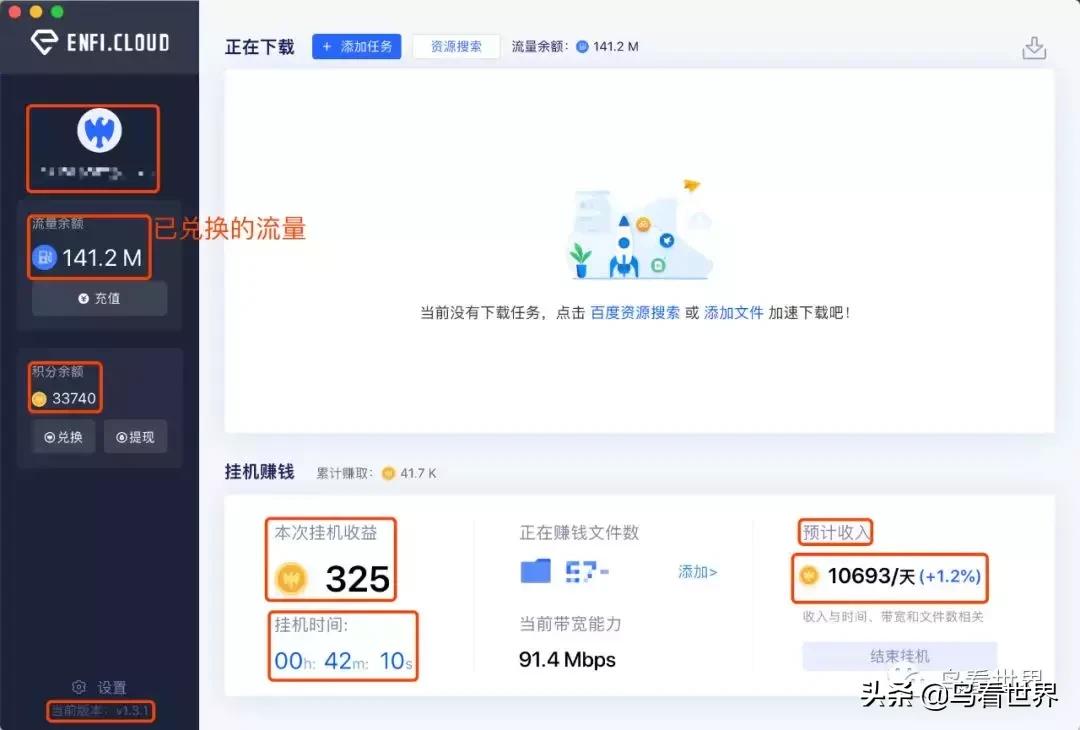1080x730 pixels.
Task: Open the 资源搜索 tab
Action: point(456,46)
